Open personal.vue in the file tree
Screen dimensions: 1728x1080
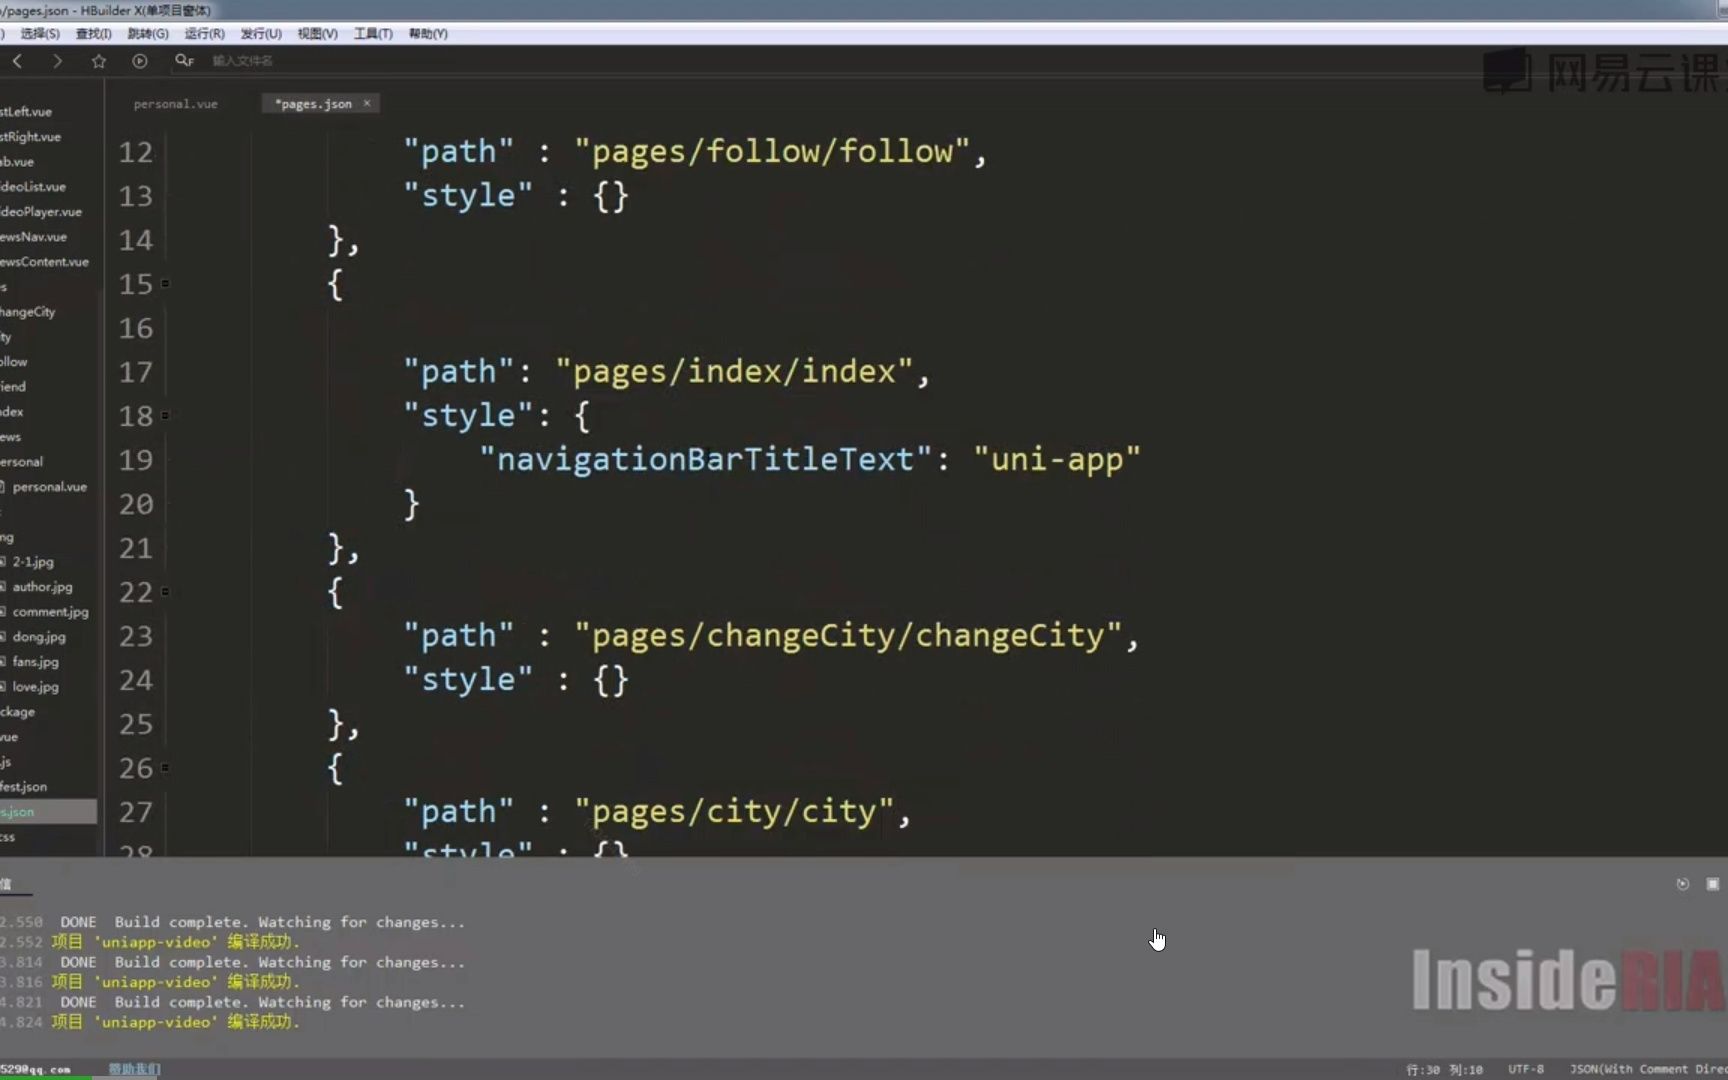pos(49,487)
